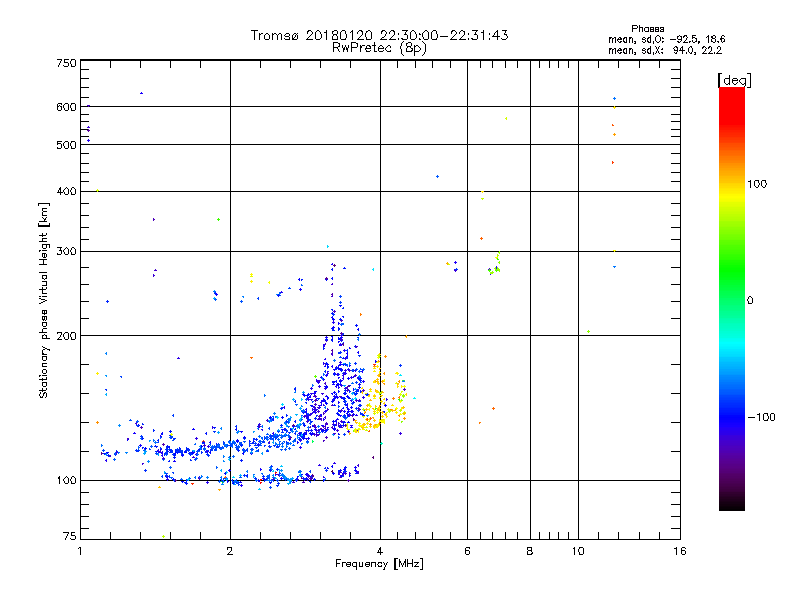Click the '400' height tick label

pyautogui.click(x=66, y=191)
